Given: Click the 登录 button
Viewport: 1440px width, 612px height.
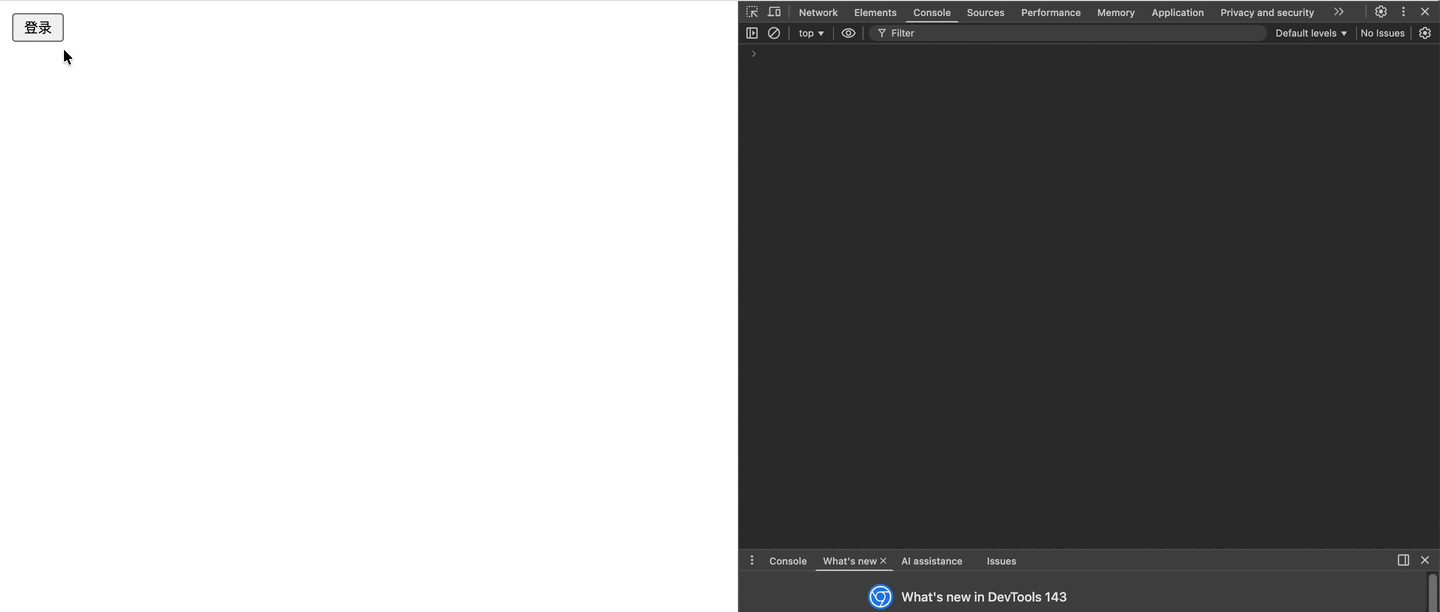Looking at the screenshot, I should [x=38, y=28].
